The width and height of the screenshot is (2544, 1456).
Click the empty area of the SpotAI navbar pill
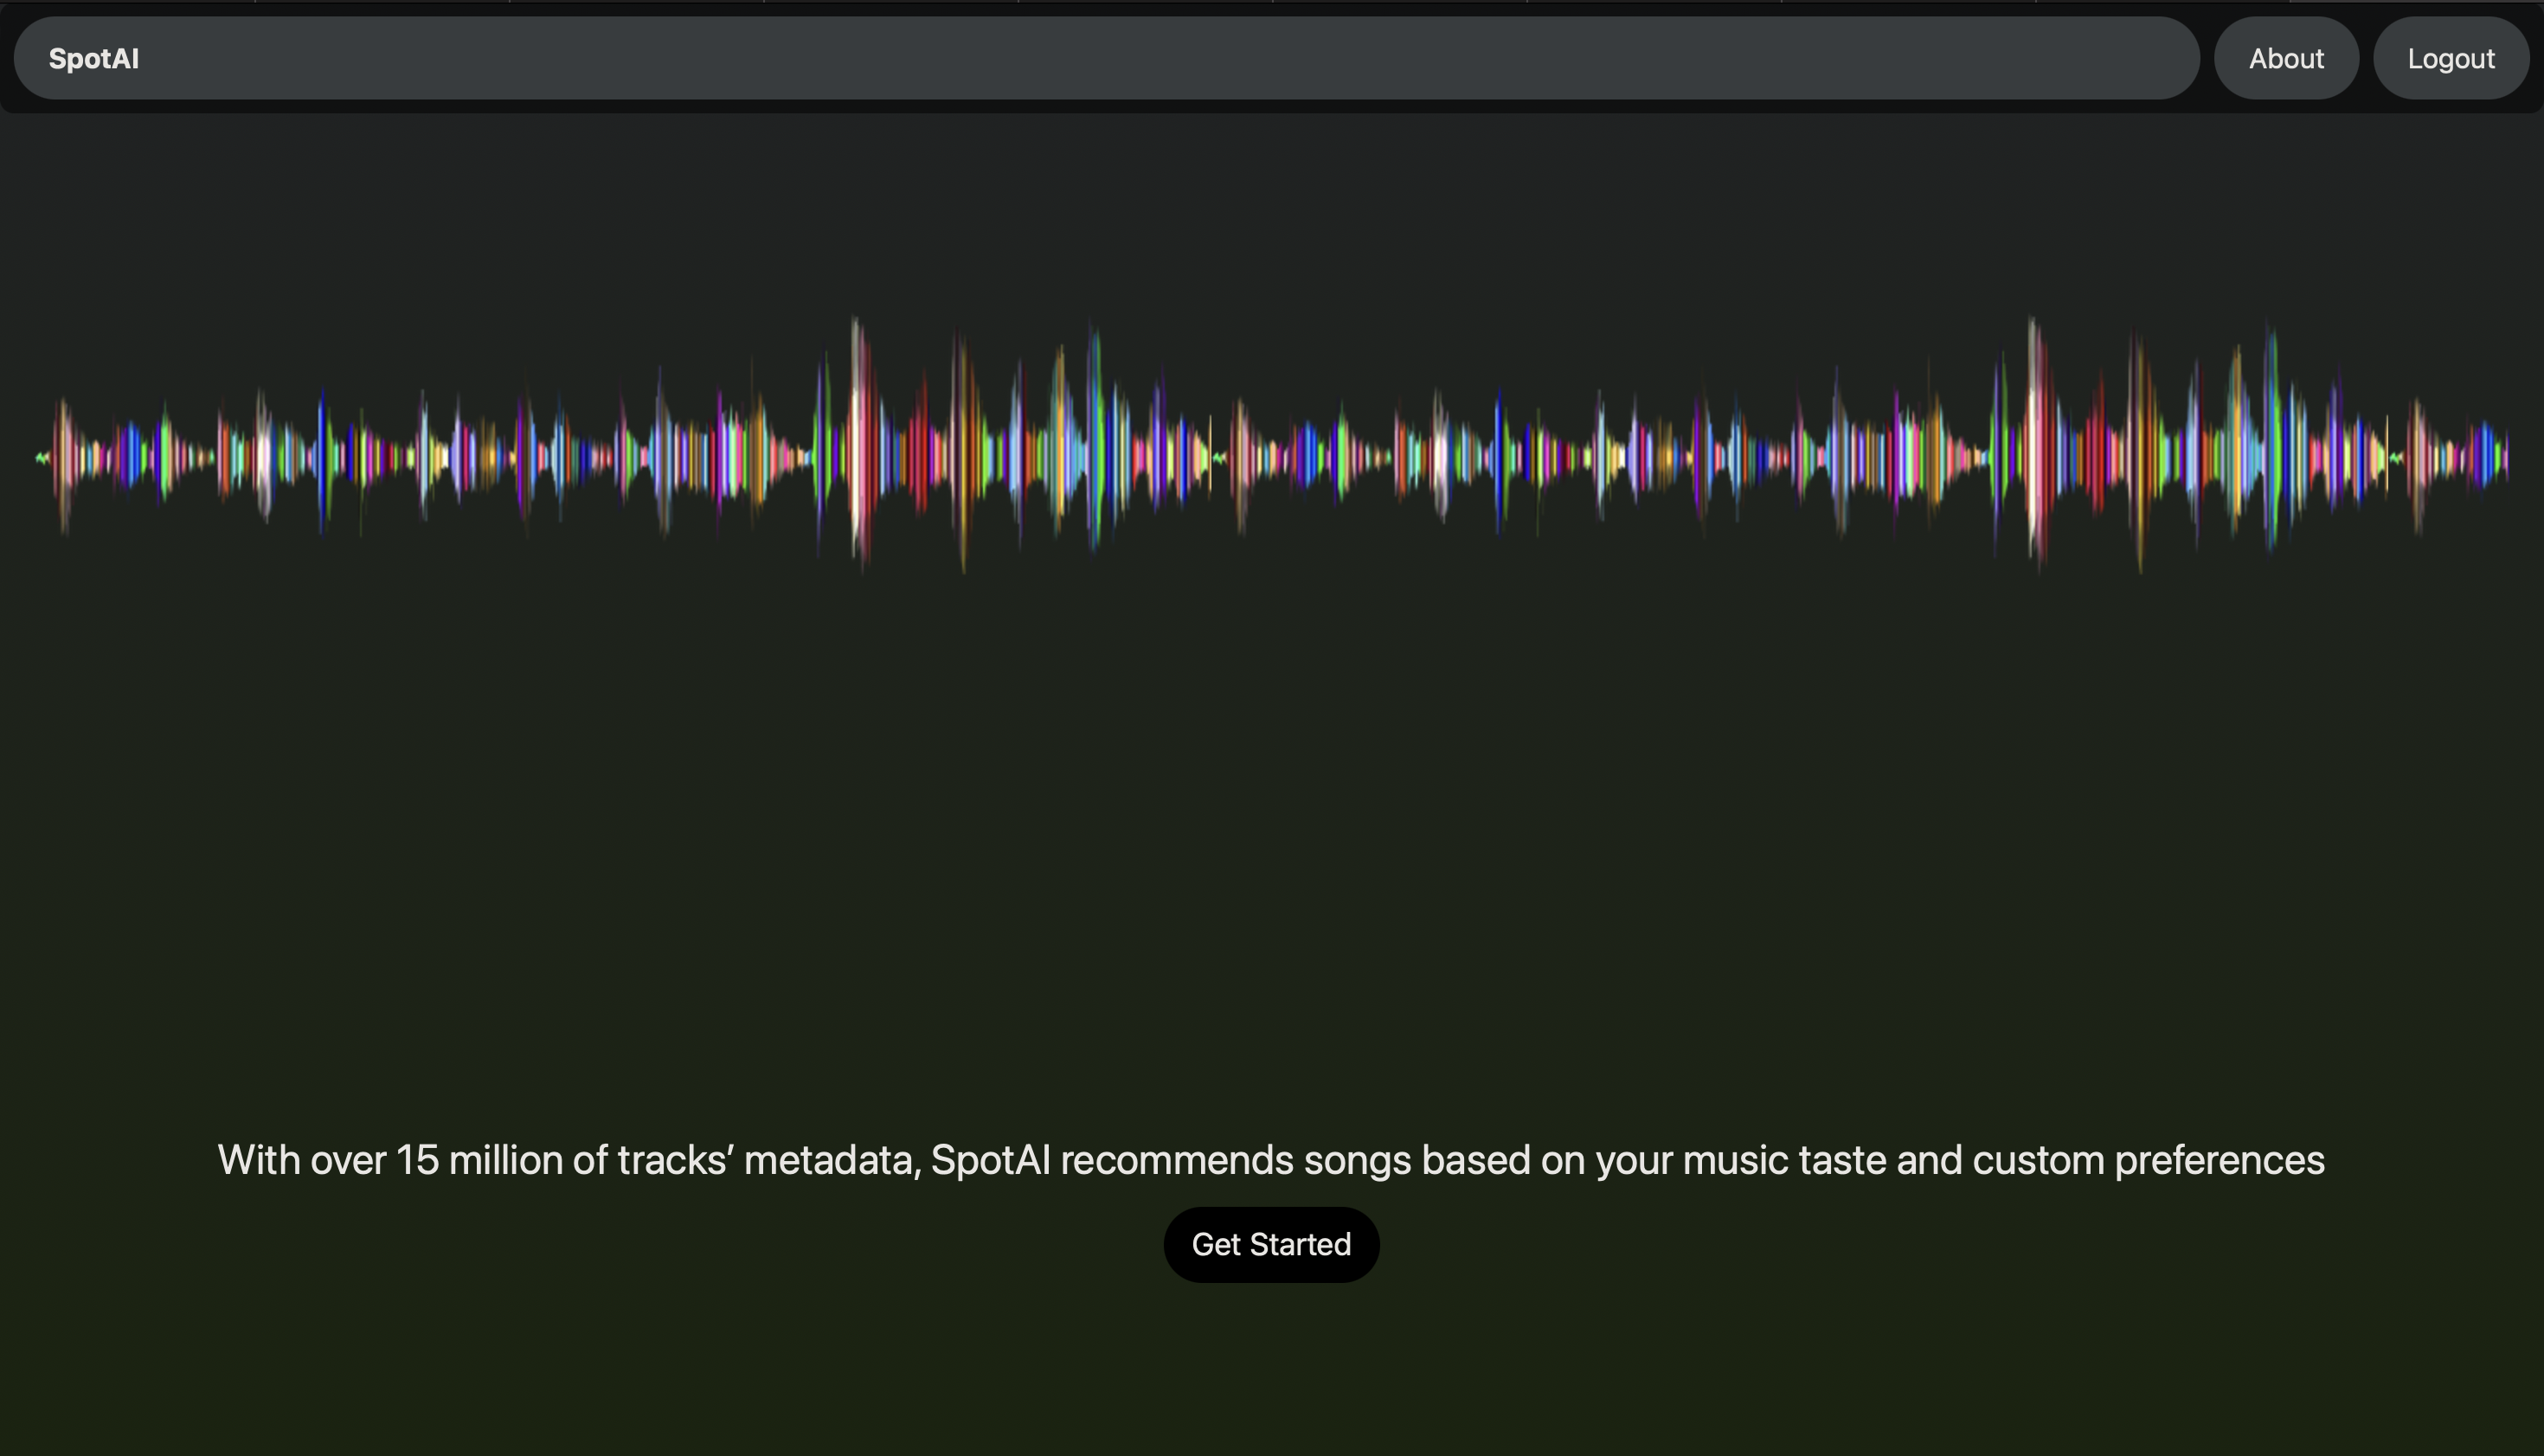point(1100,59)
